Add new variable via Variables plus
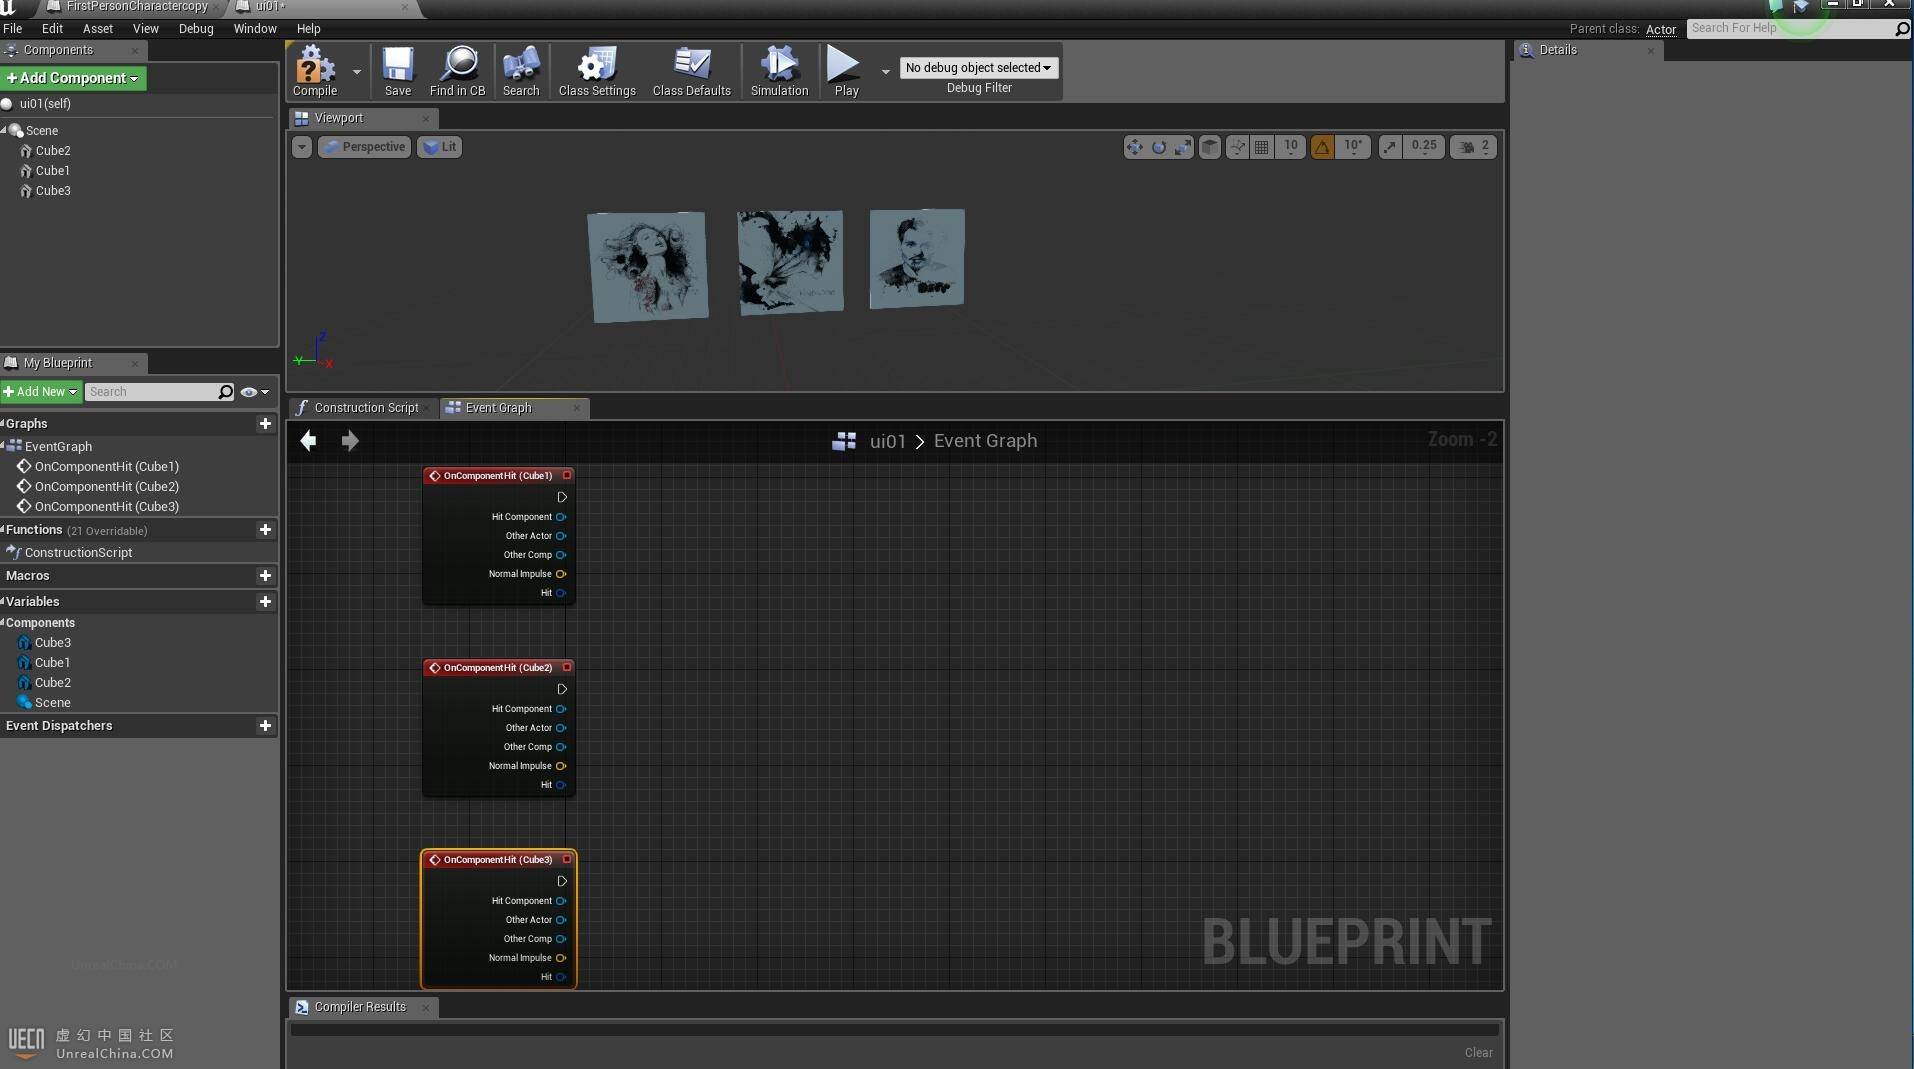 265,602
